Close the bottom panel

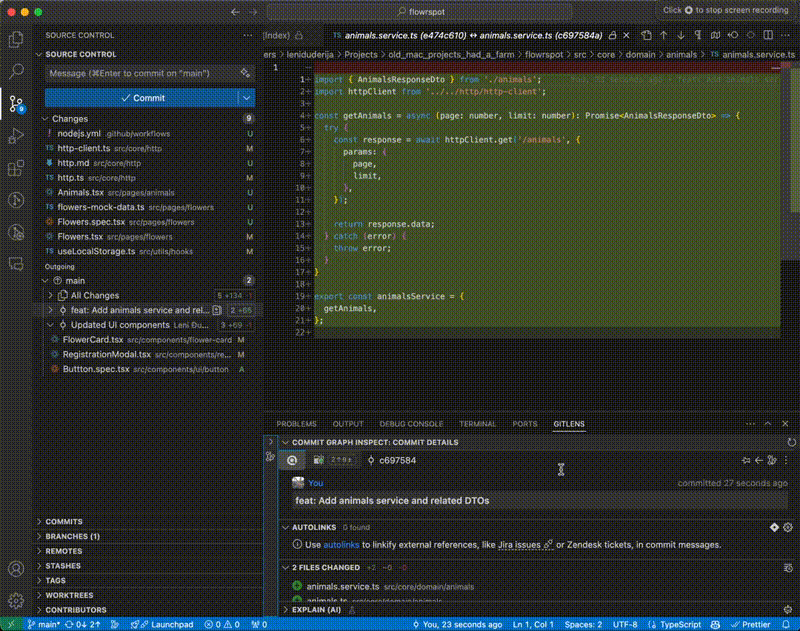[785, 424]
